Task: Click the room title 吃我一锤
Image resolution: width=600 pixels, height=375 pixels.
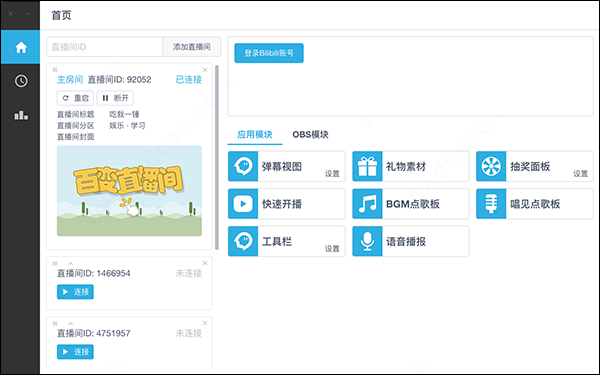Action: [124, 114]
